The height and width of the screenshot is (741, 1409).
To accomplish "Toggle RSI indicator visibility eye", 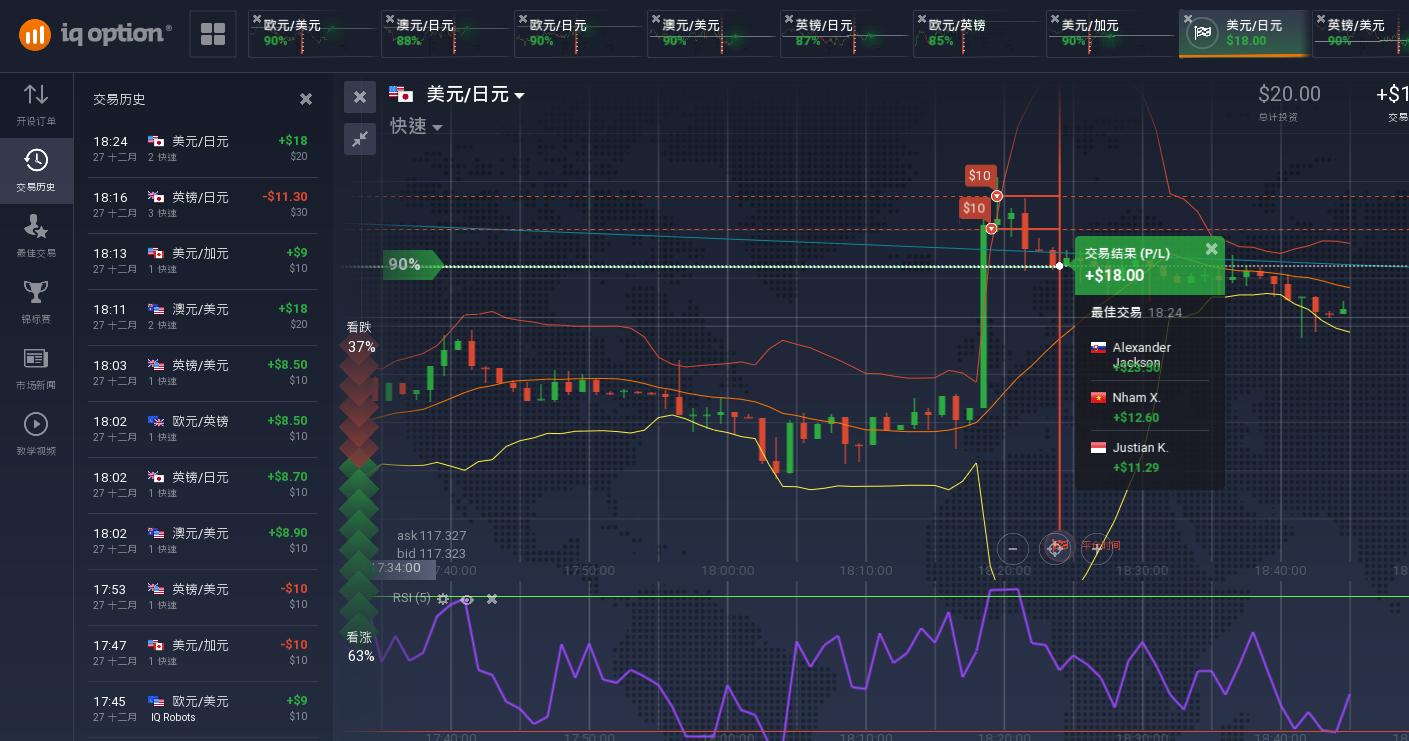I will click(x=466, y=599).
